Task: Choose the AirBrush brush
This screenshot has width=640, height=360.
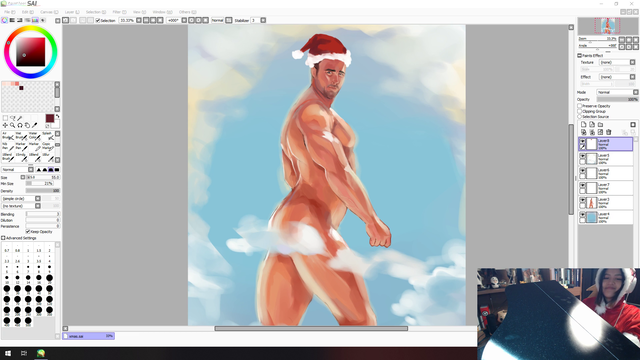Action: [x=8, y=136]
